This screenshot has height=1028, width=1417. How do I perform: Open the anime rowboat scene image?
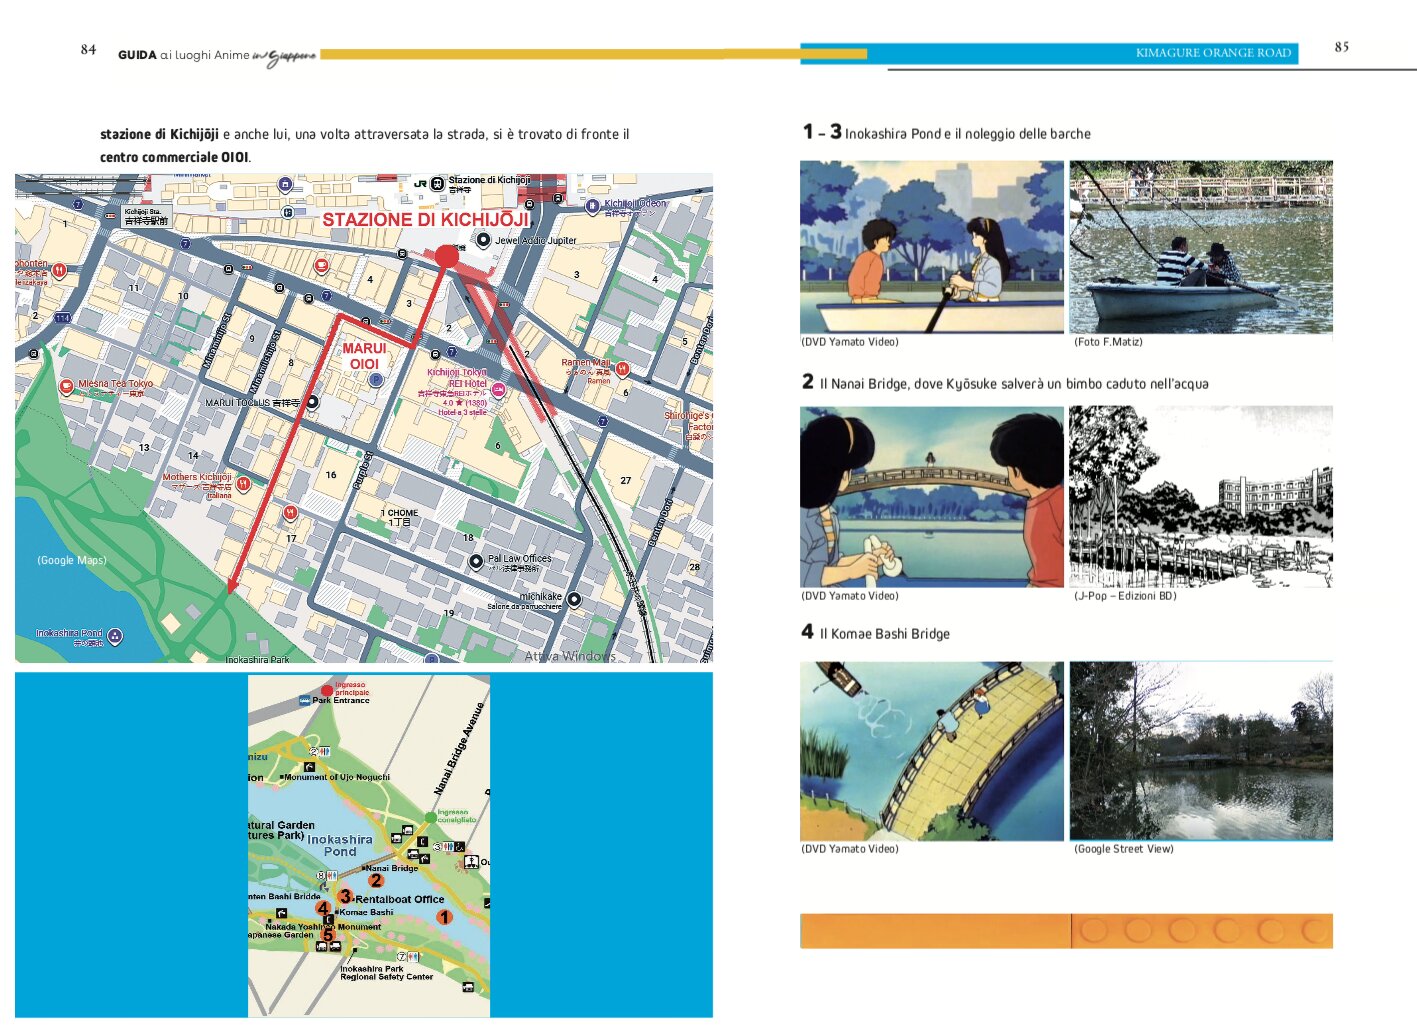pos(932,247)
